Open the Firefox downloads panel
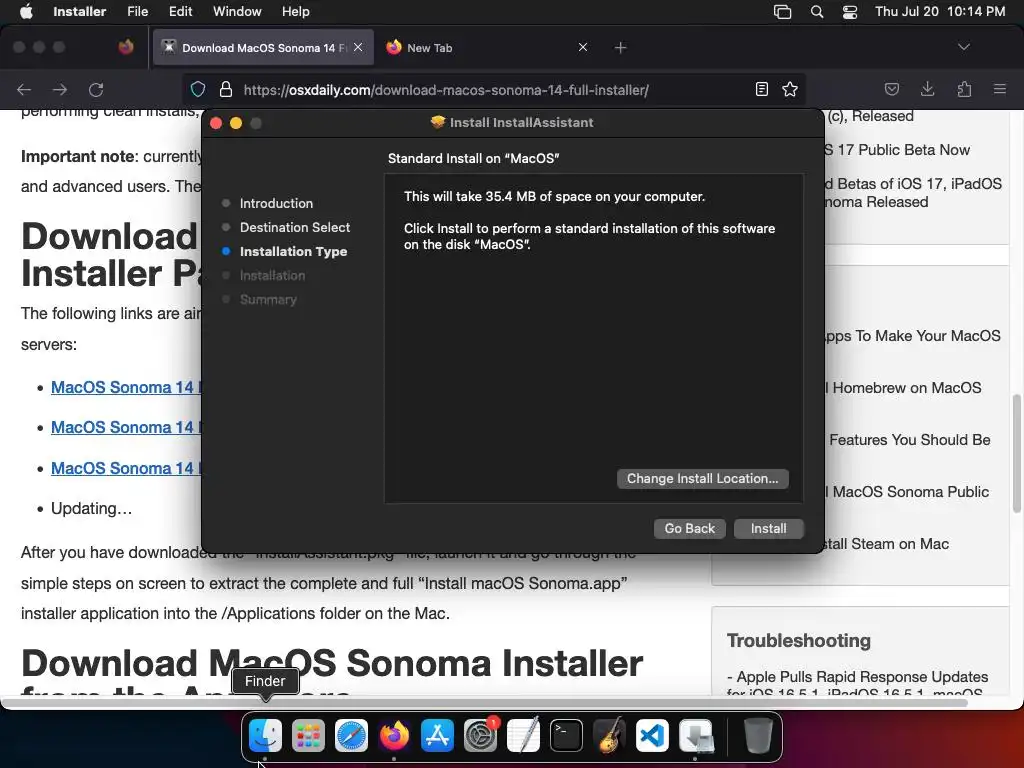 coord(927,89)
